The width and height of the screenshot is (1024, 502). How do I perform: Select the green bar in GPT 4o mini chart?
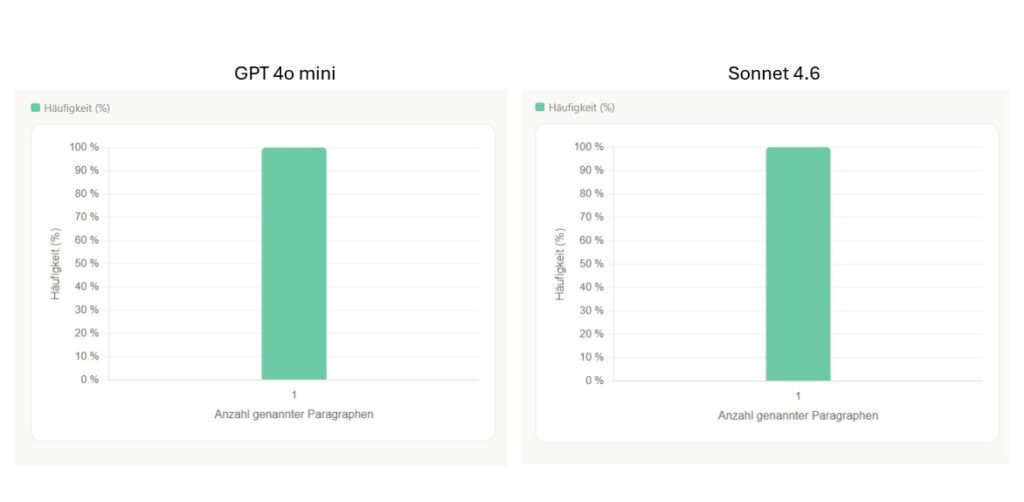point(294,264)
